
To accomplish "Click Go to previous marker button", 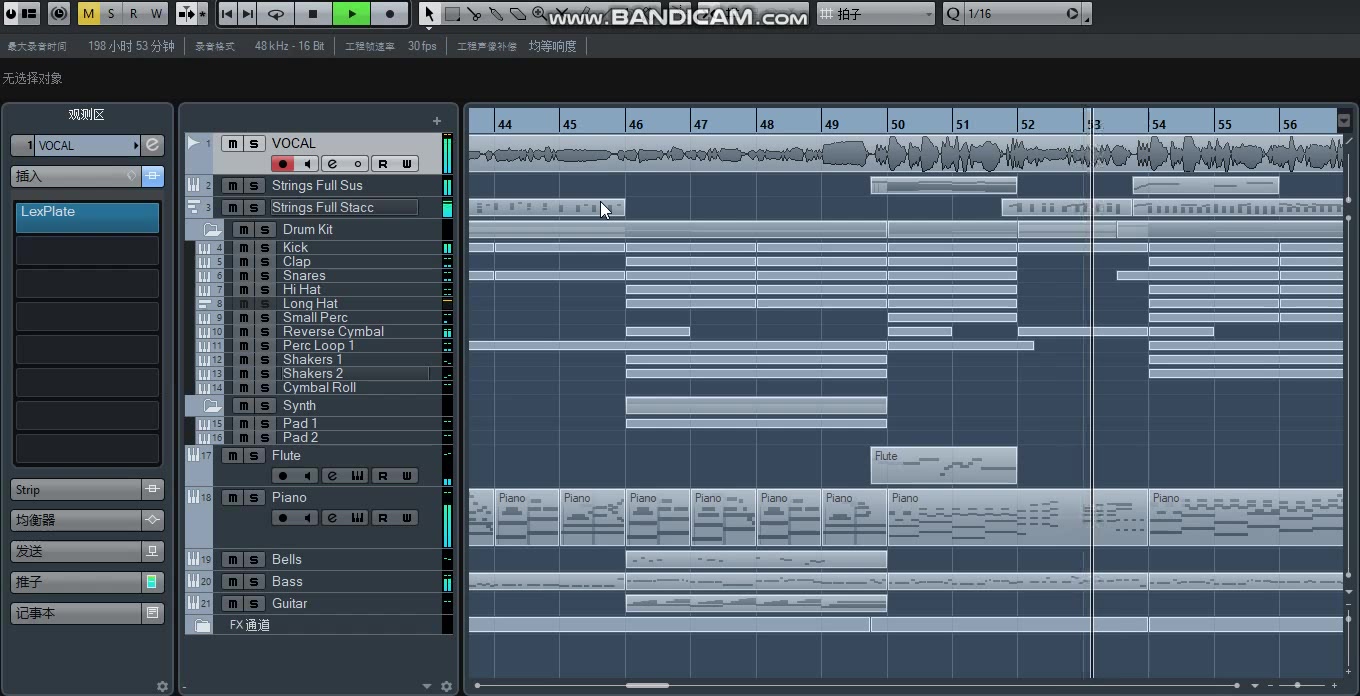I will (x=228, y=14).
